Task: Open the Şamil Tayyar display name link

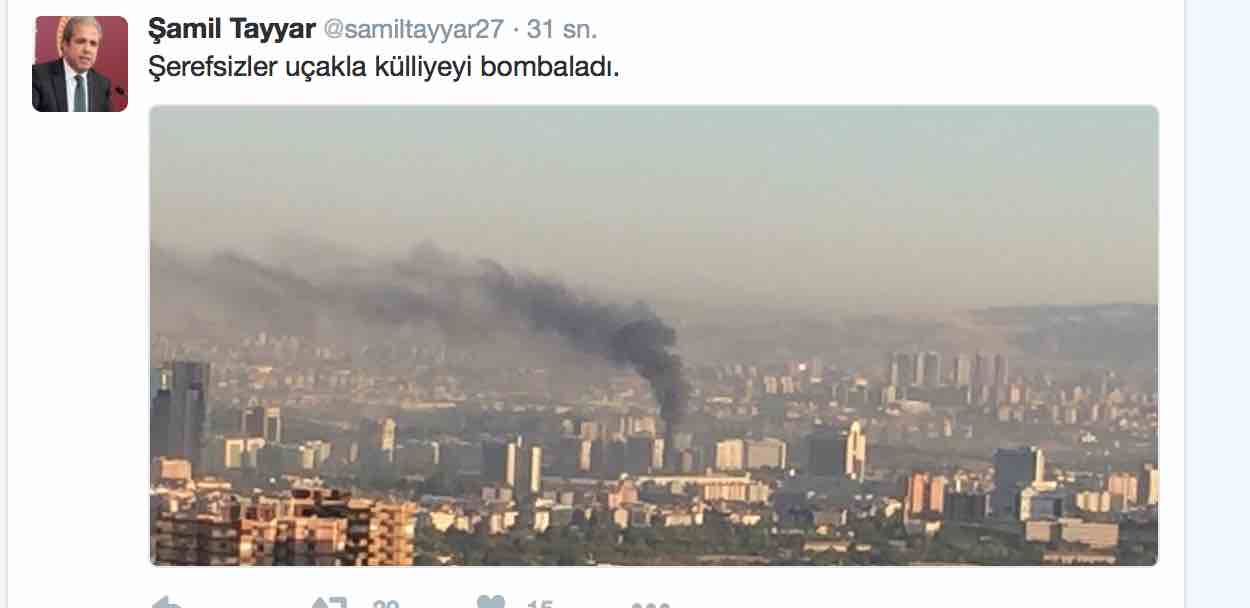Action: tap(229, 28)
